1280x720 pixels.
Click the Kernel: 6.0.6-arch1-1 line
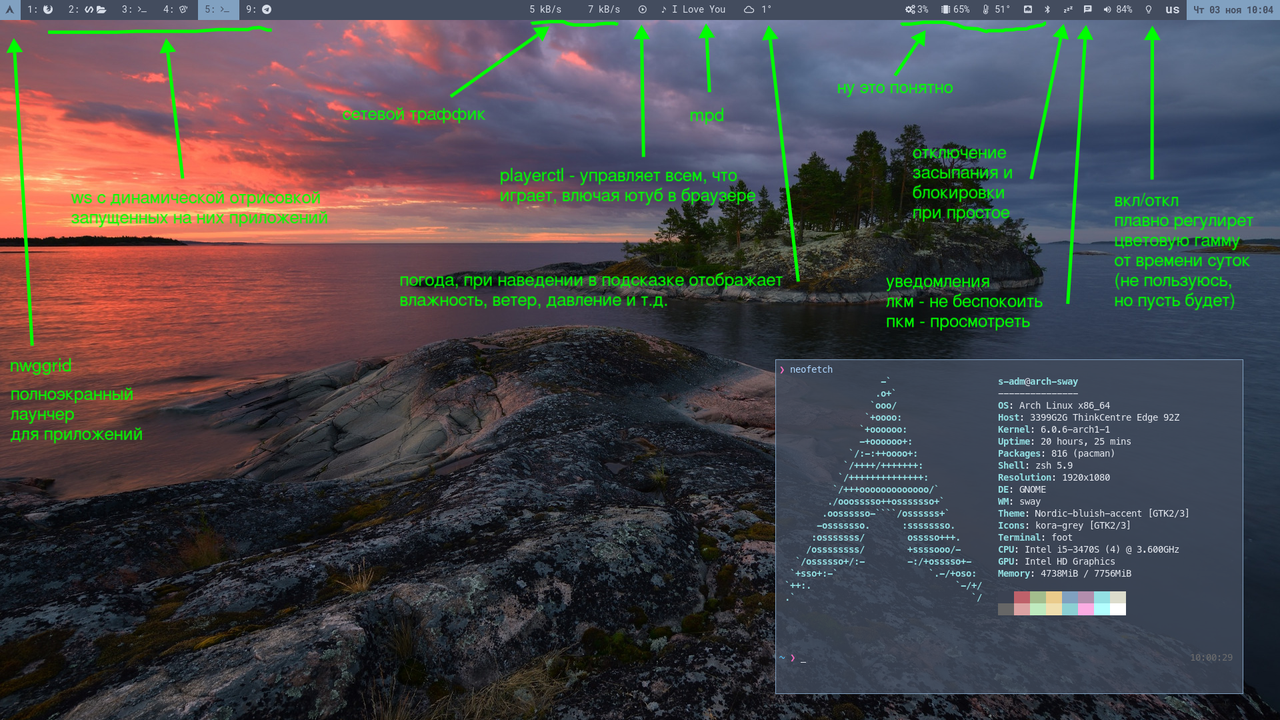1054,430
